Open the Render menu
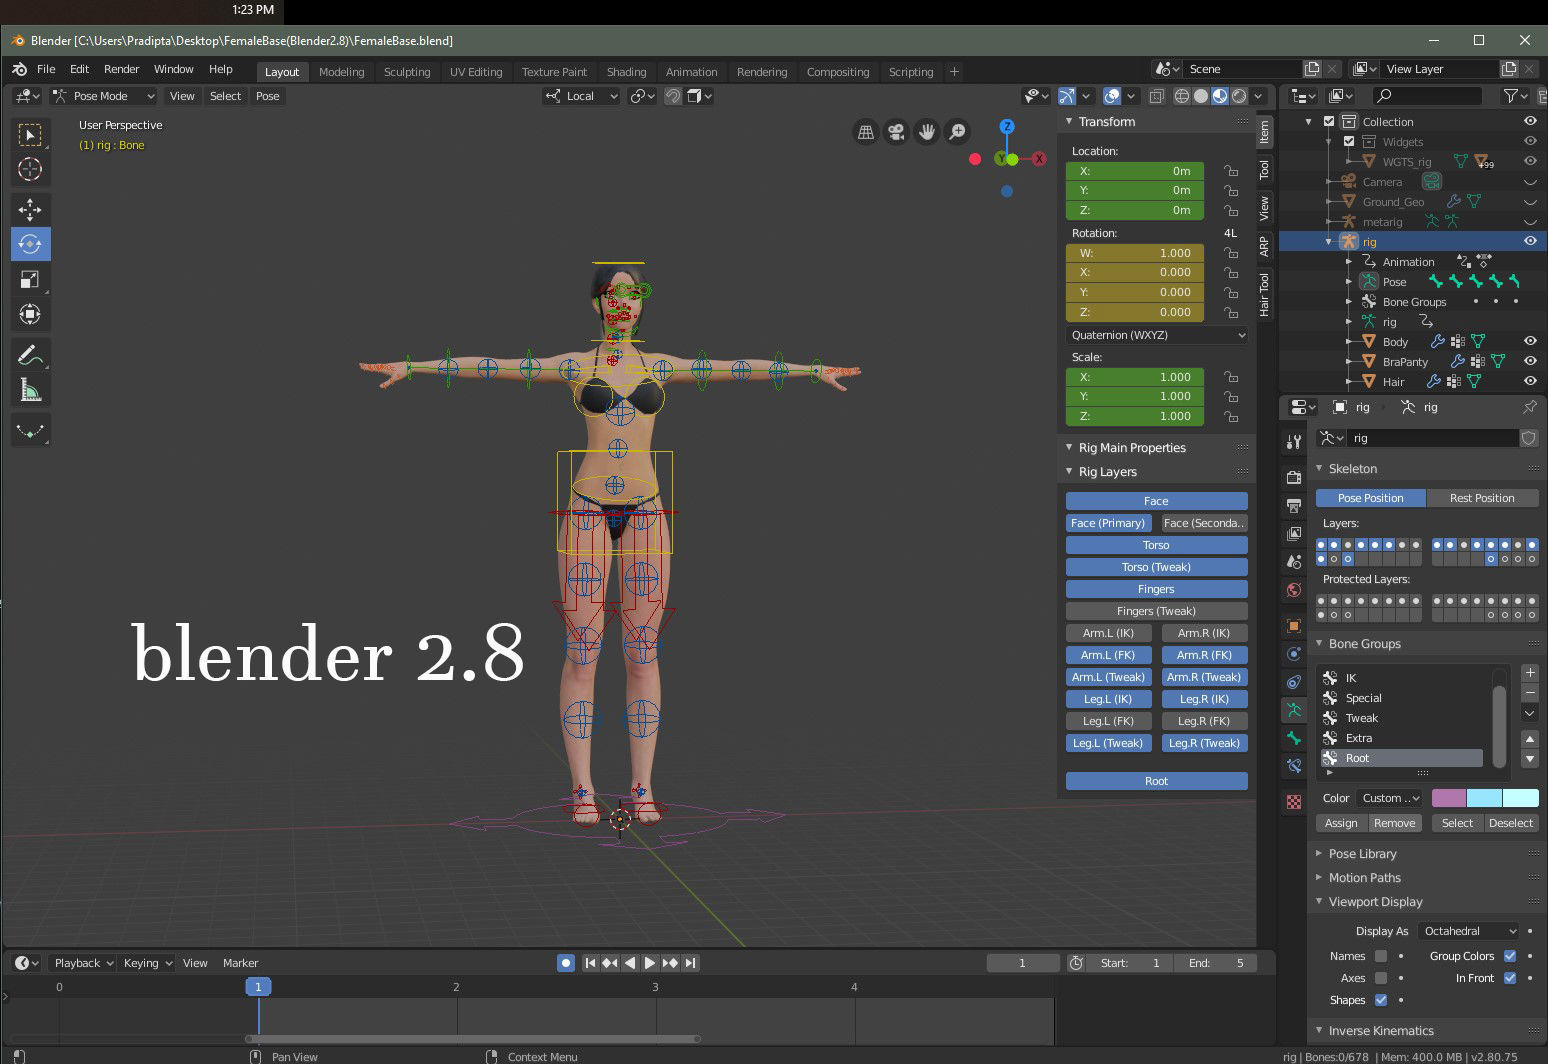 (121, 69)
